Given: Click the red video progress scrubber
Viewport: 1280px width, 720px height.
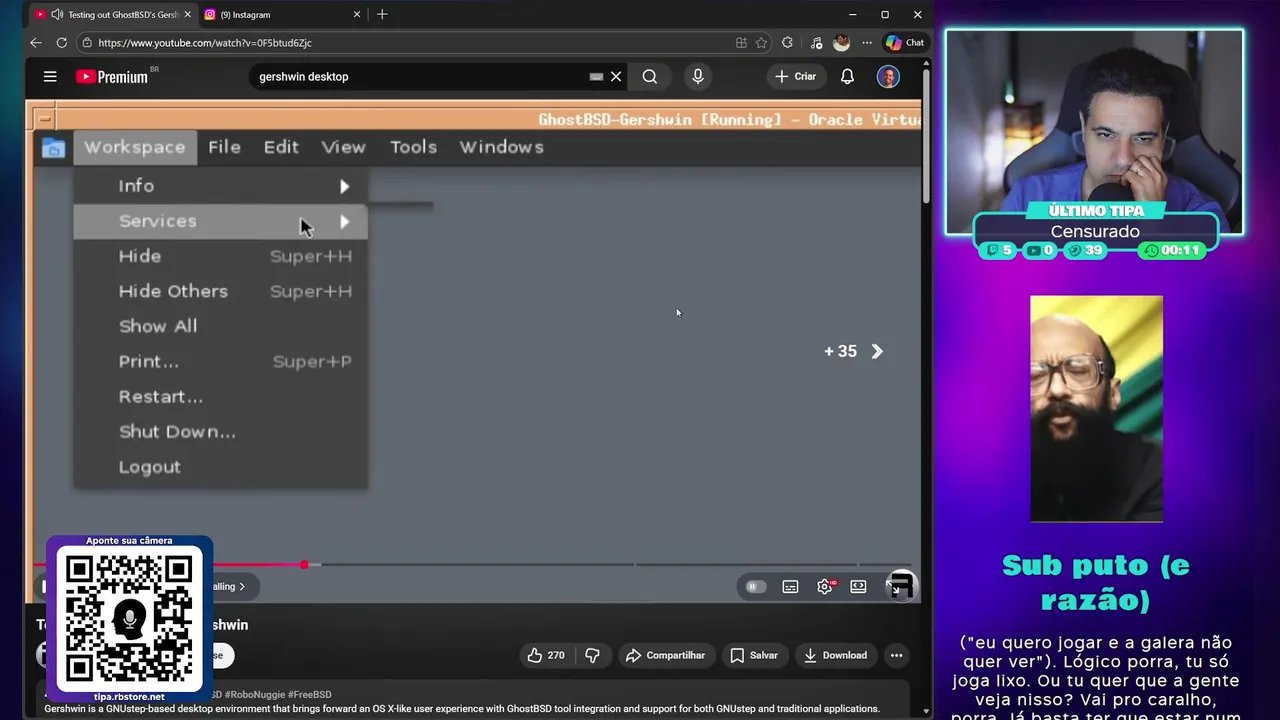Looking at the screenshot, I should click(x=304, y=565).
